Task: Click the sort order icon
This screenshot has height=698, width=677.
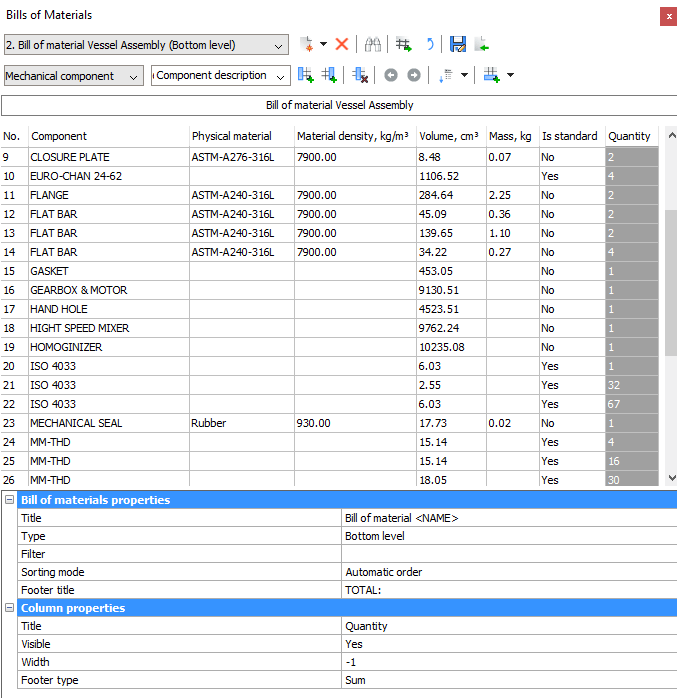Action: coord(446,75)
